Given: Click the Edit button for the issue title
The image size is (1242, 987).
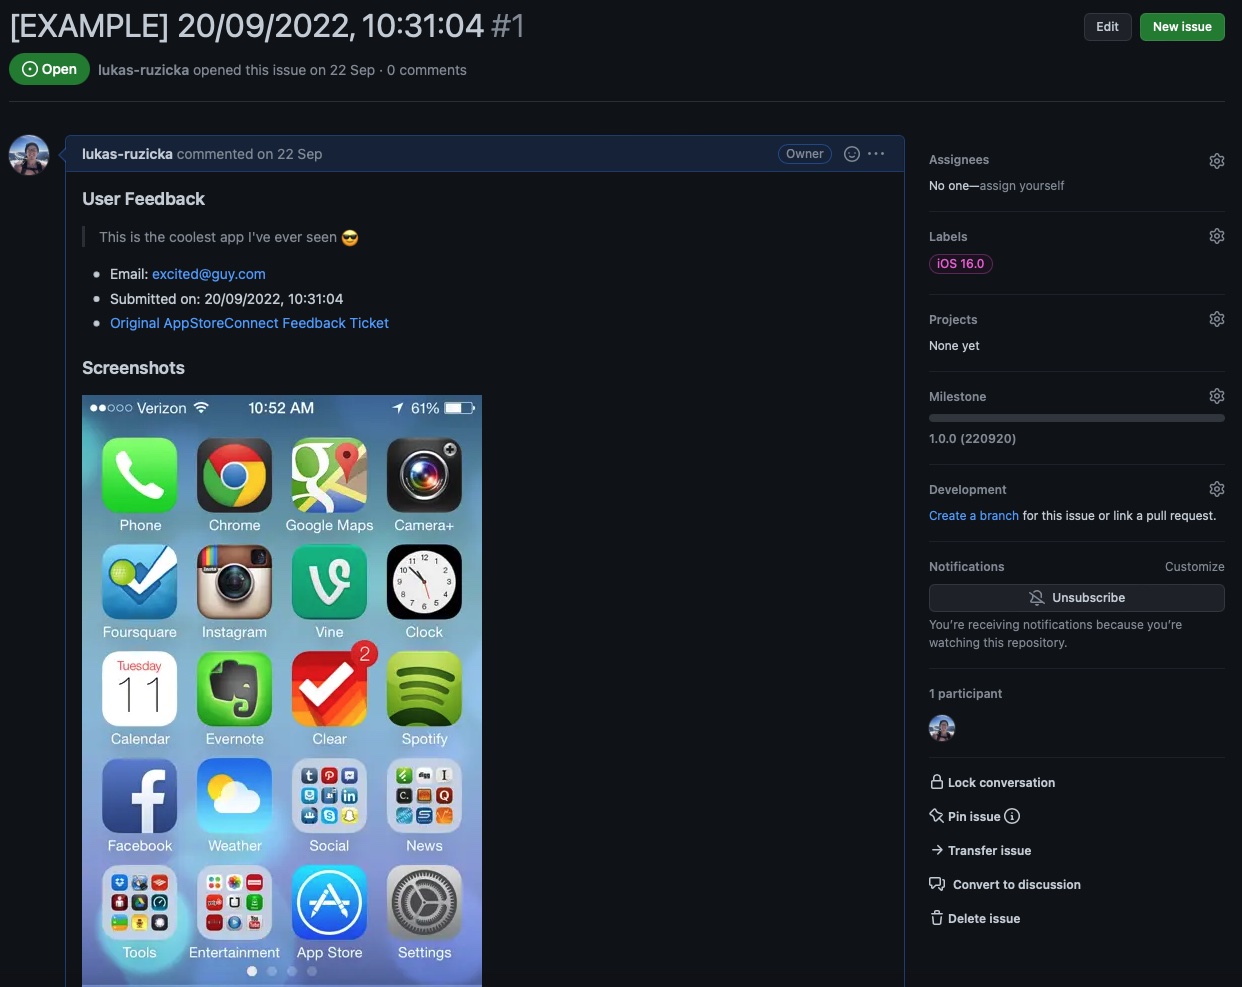Looking at the screenshot, I should coord(1107,27).
